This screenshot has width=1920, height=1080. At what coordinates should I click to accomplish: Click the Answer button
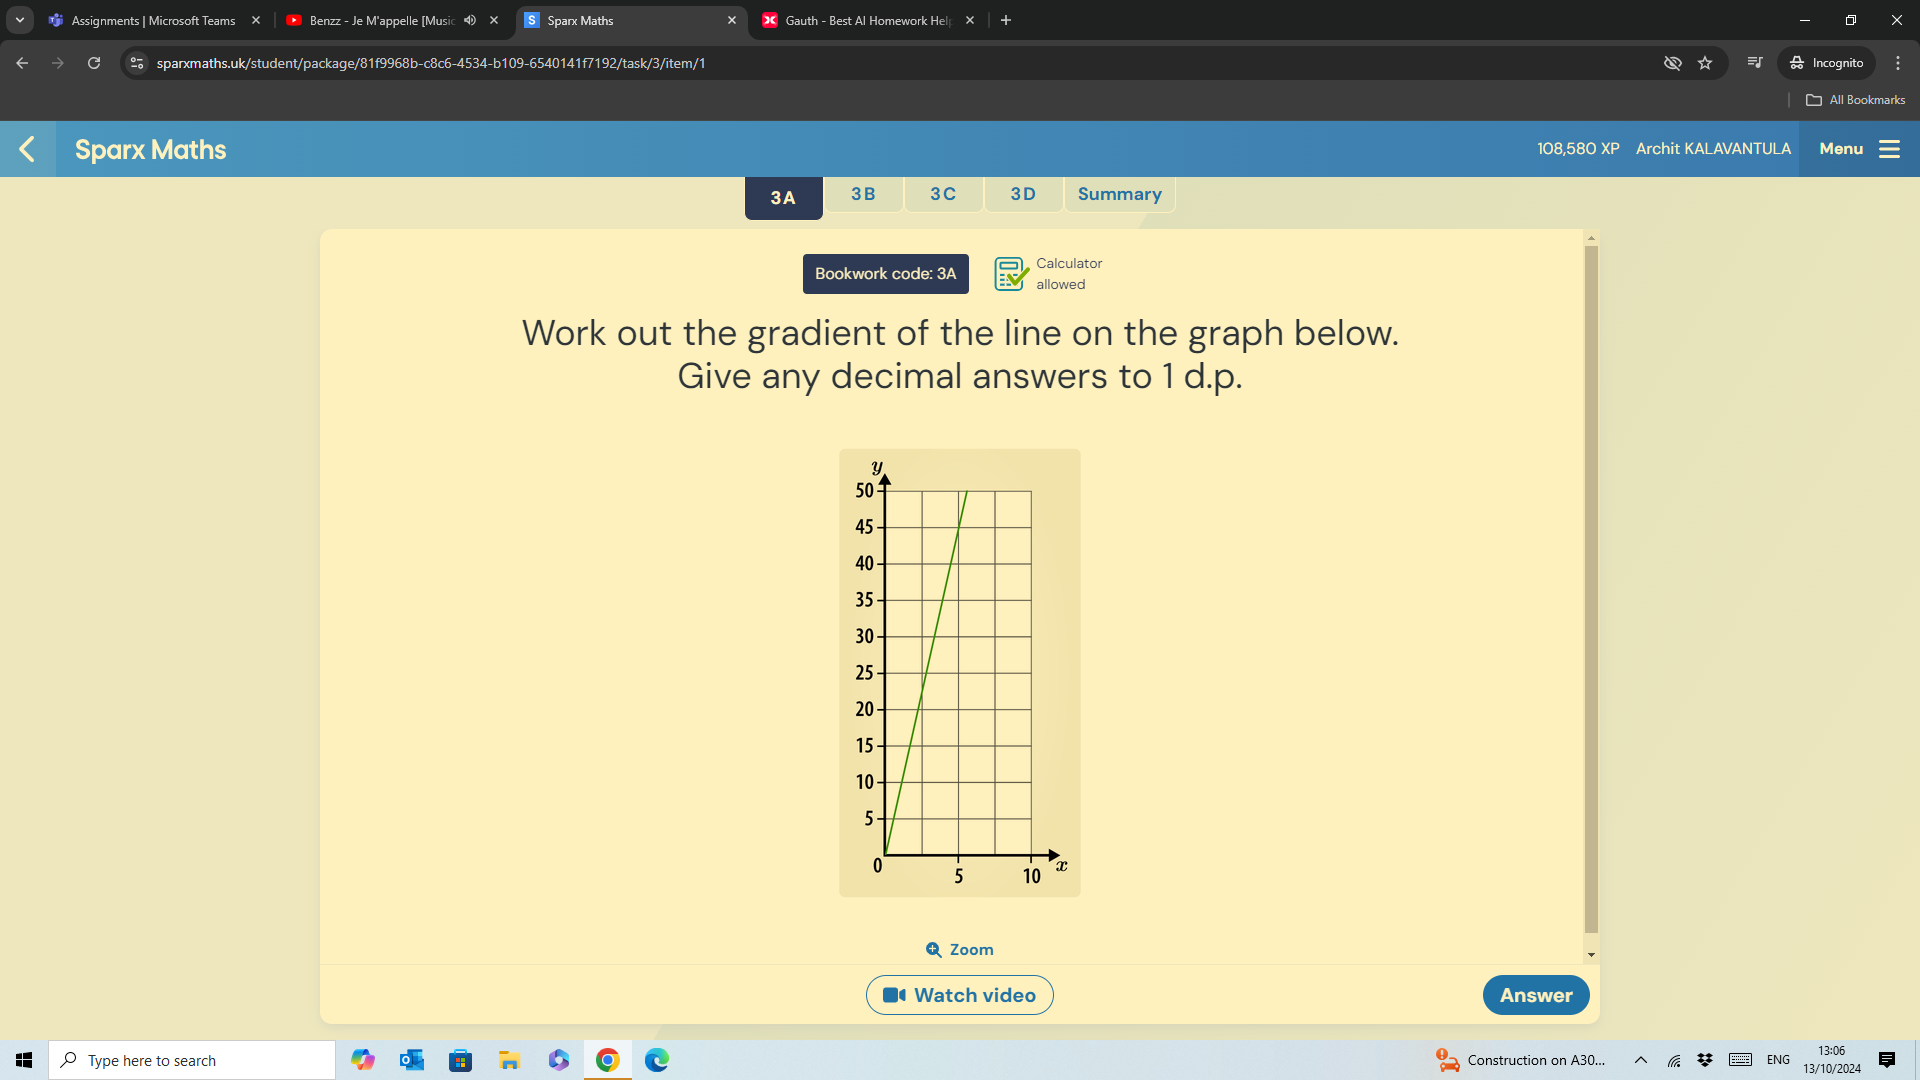tap(1536, 994)
